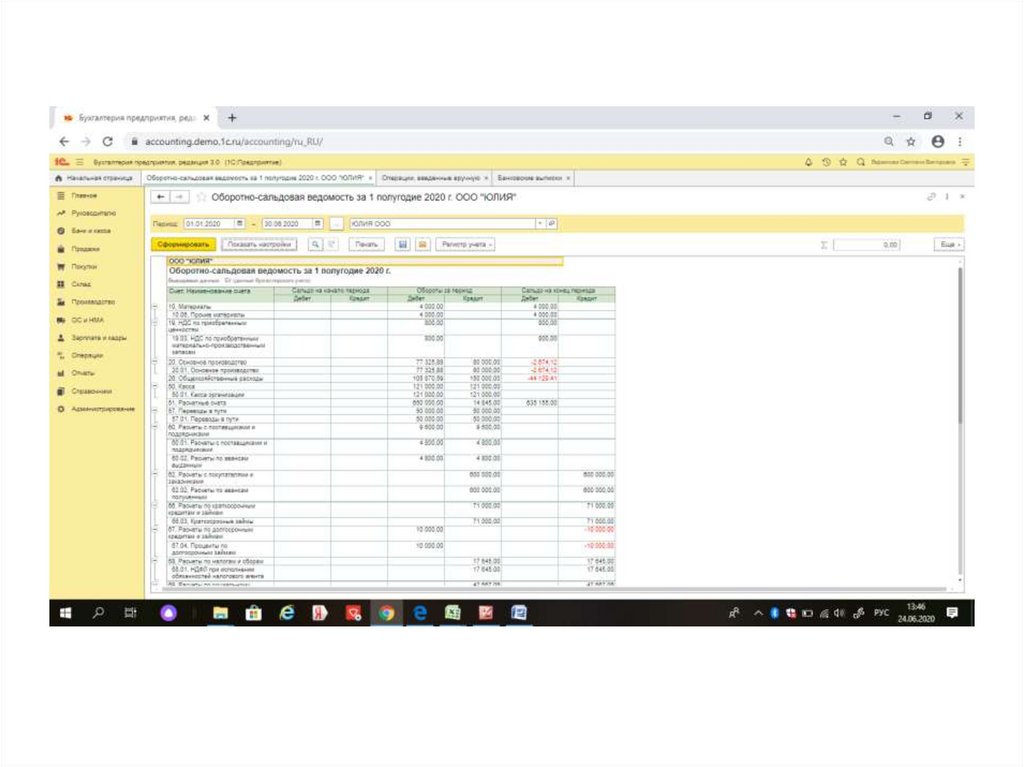Click the send by email icon in toolbar
Viewport: 1024px width, 767px height.
click(x=423, y=244)
